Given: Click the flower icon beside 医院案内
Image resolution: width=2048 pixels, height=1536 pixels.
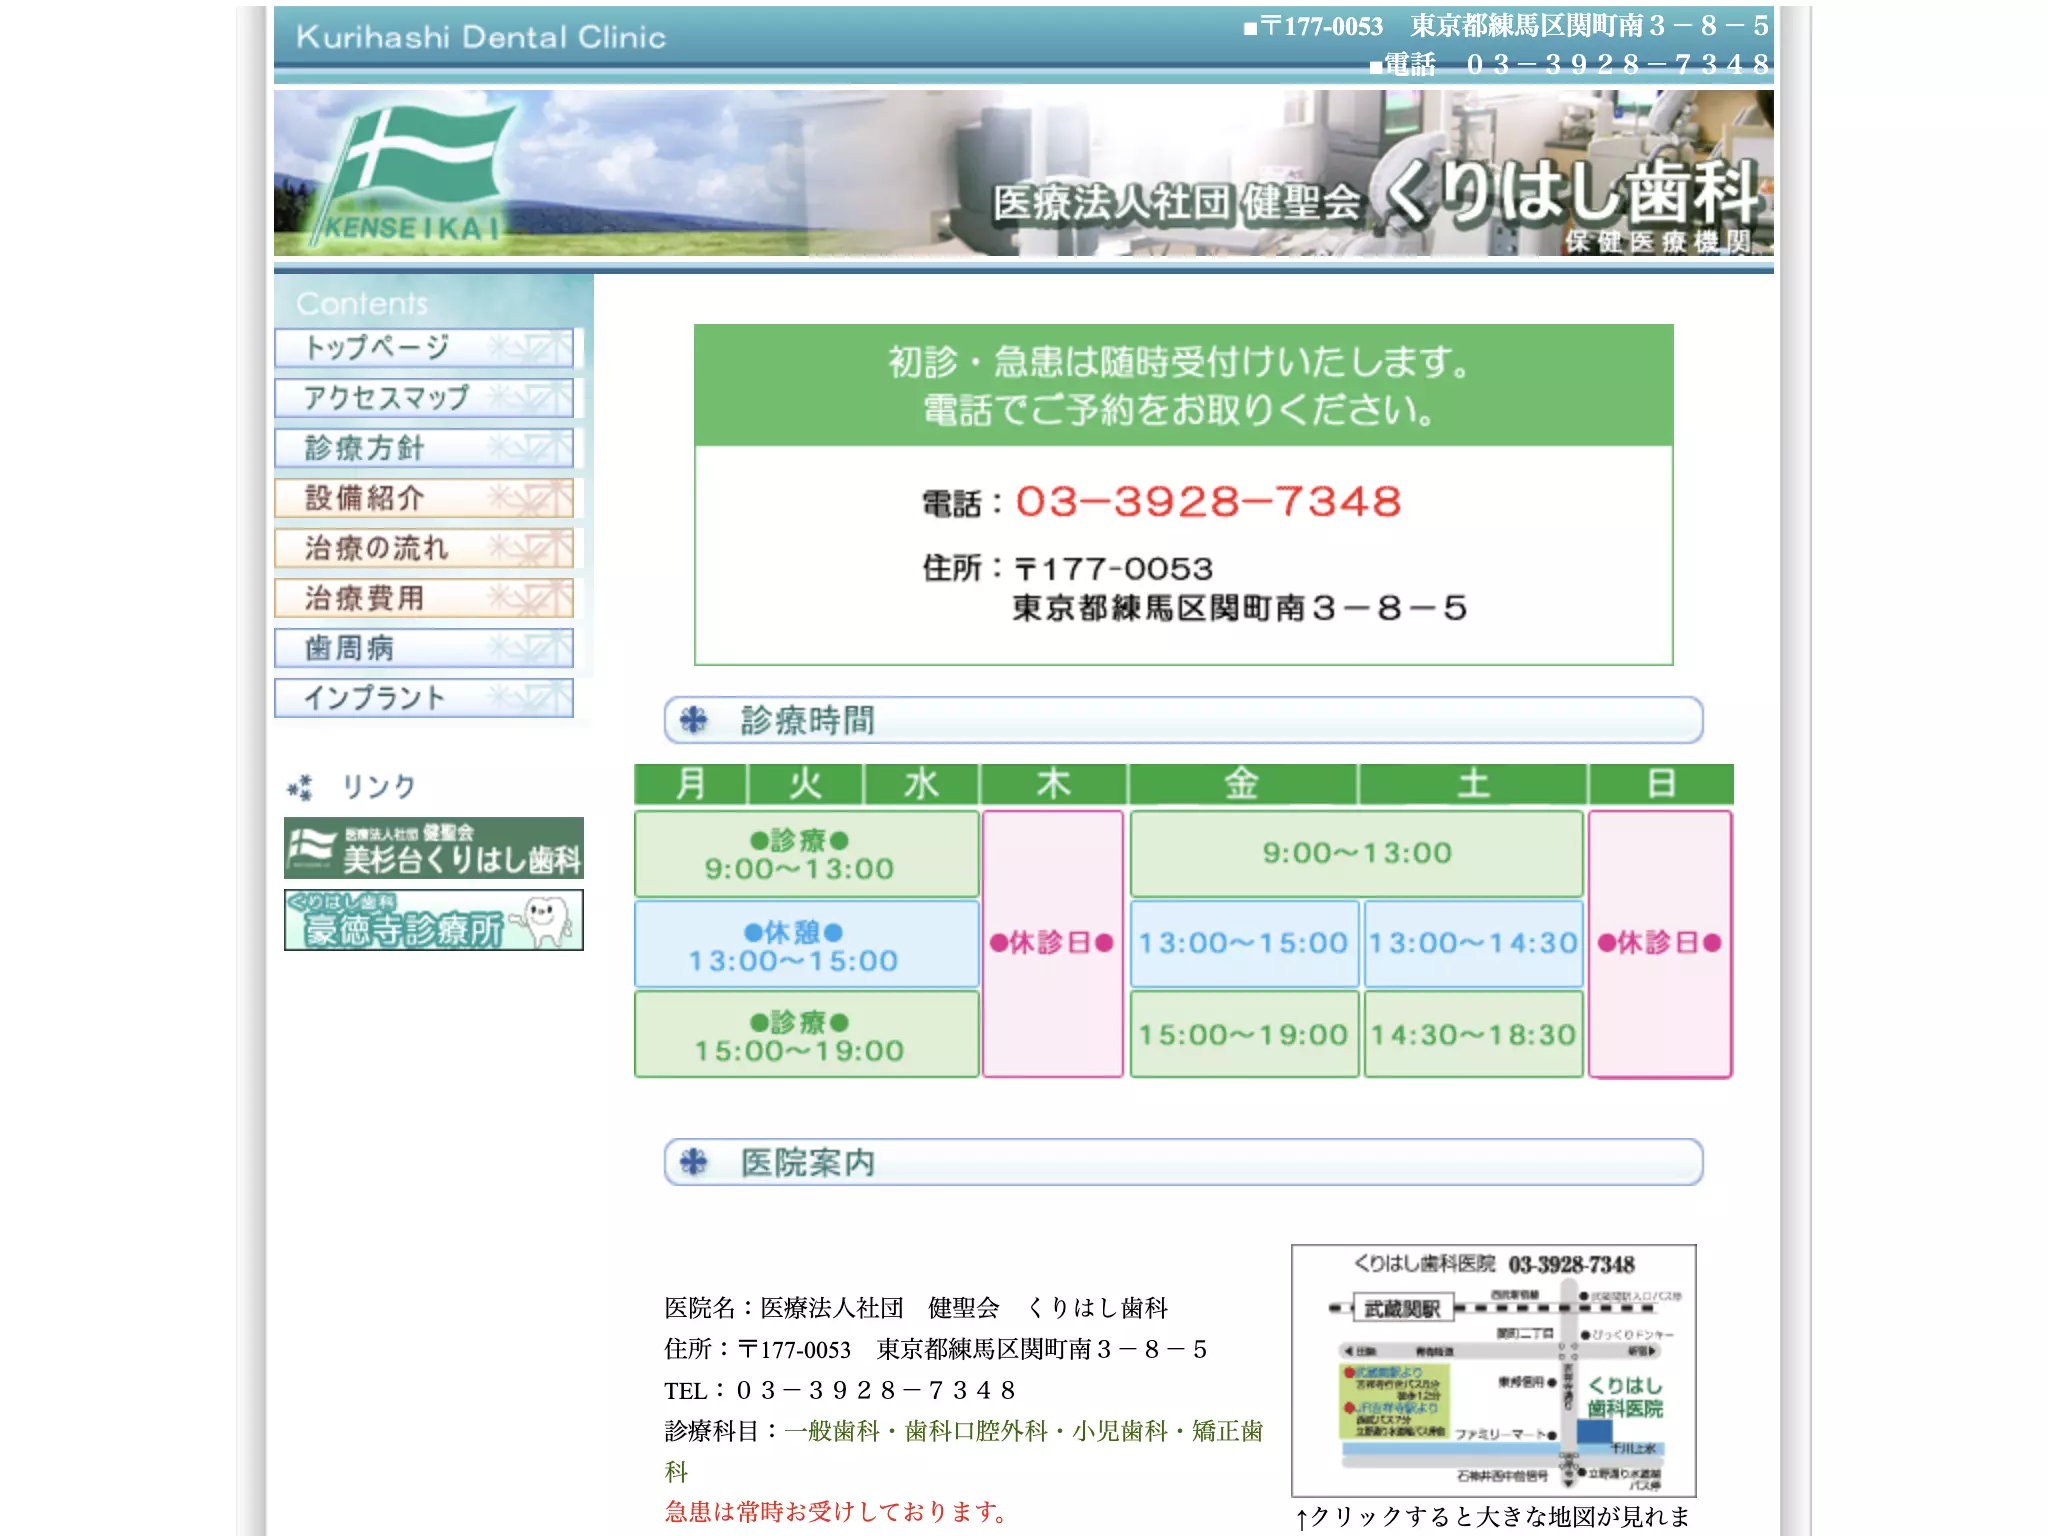Looking at the screenshot, I should (x=694, y=1162).
